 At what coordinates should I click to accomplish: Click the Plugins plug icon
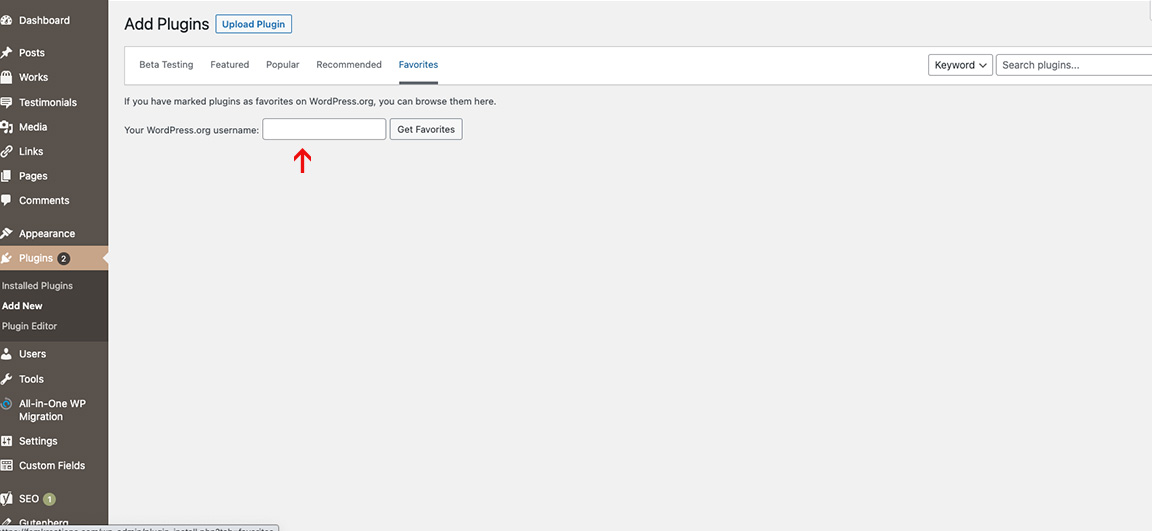pos(6,259)
